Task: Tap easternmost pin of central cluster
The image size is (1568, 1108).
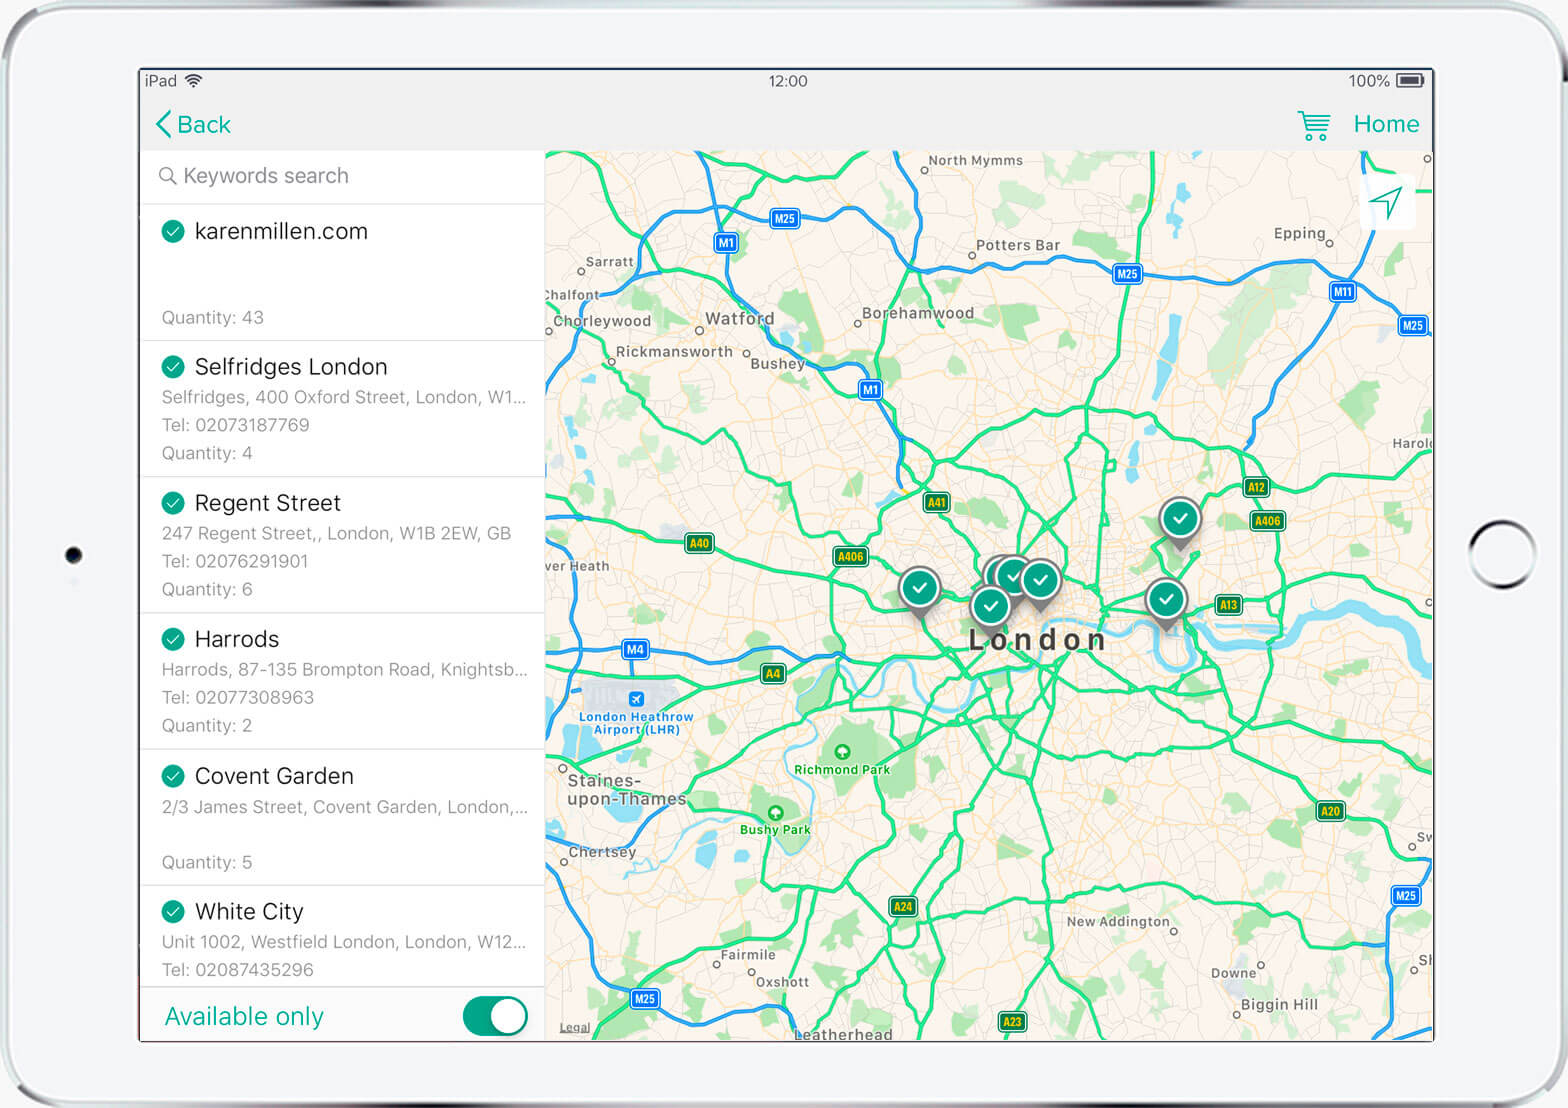Action: 1041,582
